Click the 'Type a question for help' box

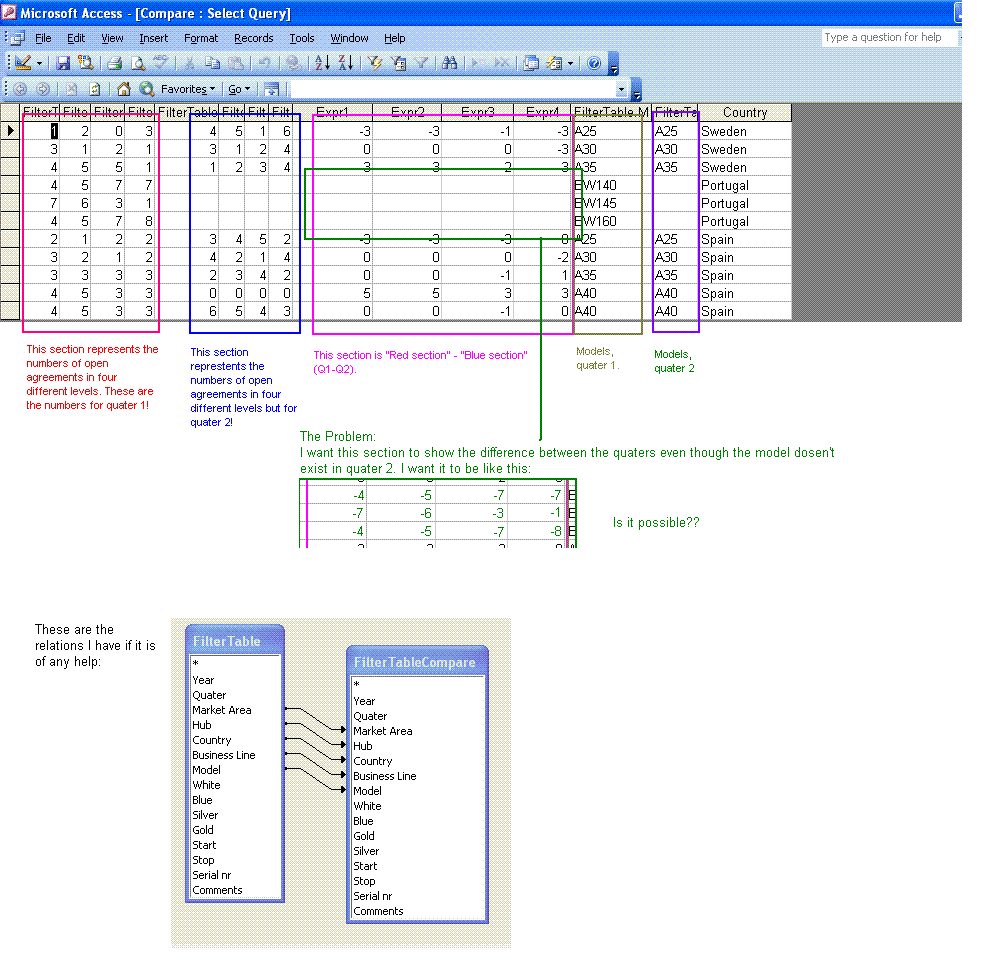[x=889, y=37]
